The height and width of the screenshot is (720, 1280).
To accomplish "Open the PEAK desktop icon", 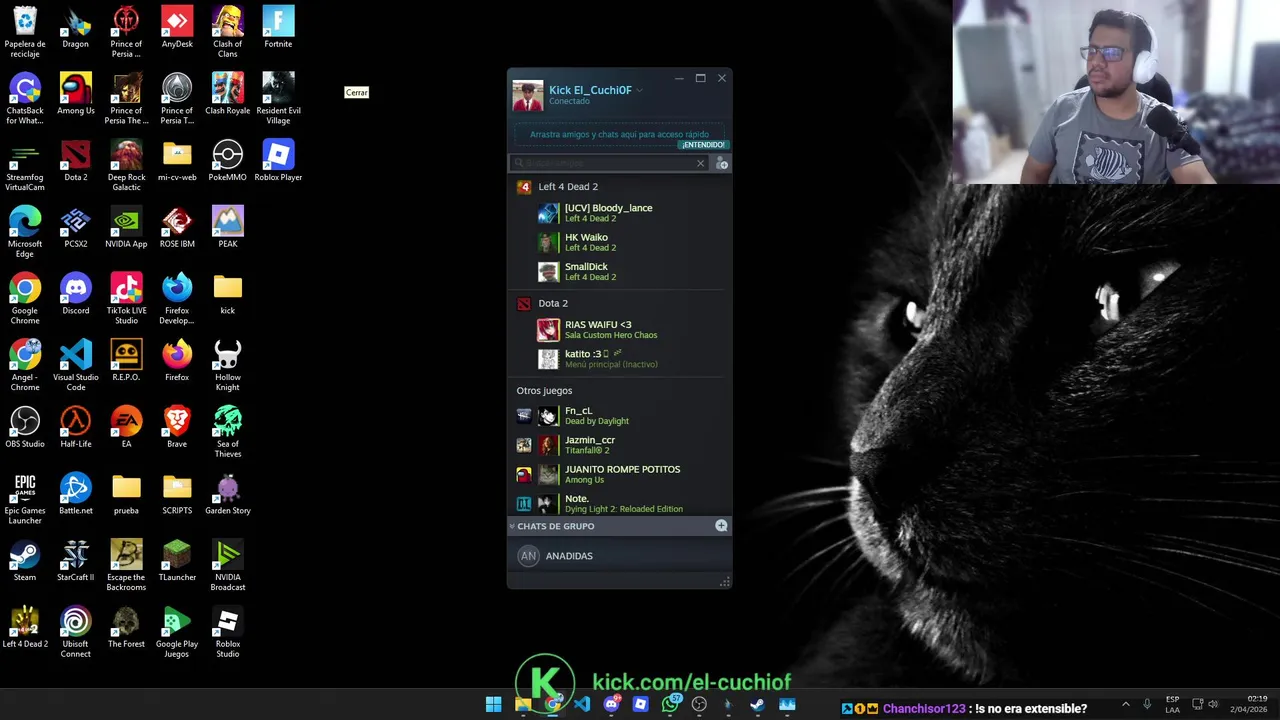I will click(x=228, y=227).
